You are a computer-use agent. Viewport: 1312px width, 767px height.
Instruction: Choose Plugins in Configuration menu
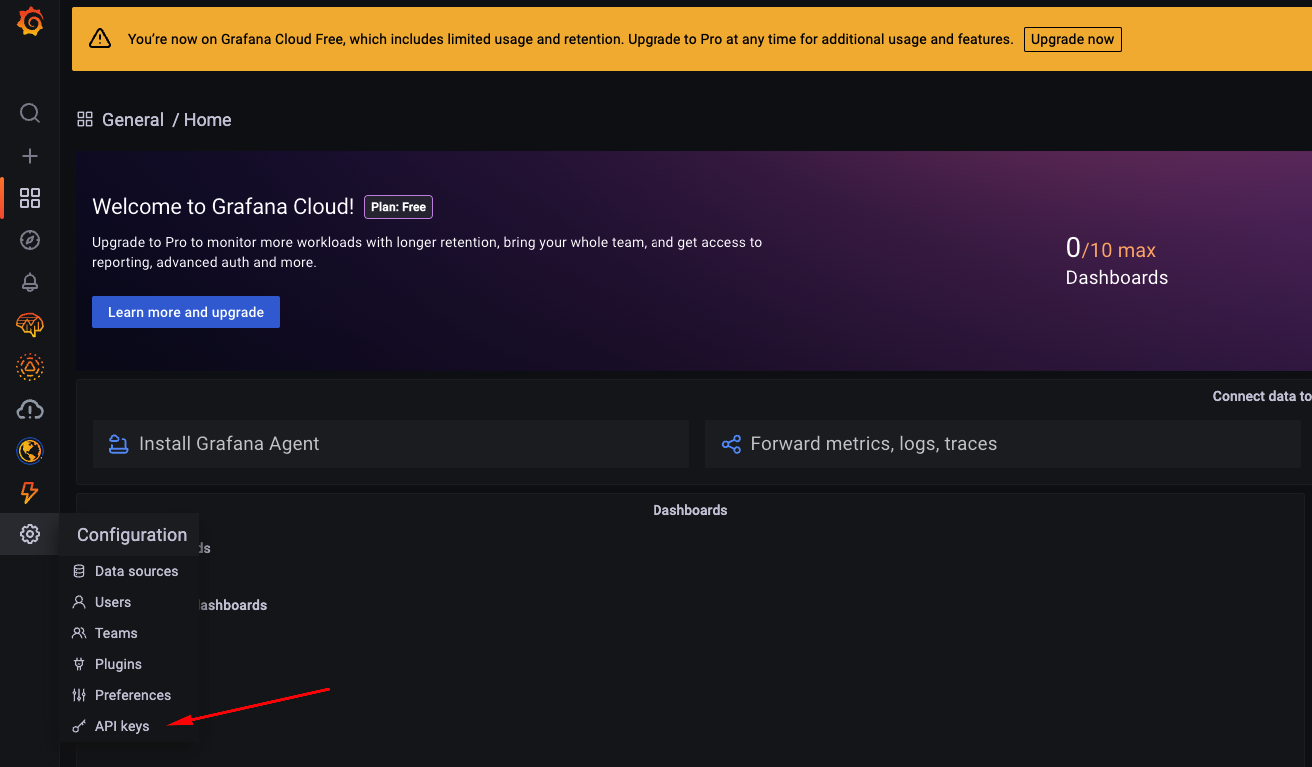click(127, 664)
